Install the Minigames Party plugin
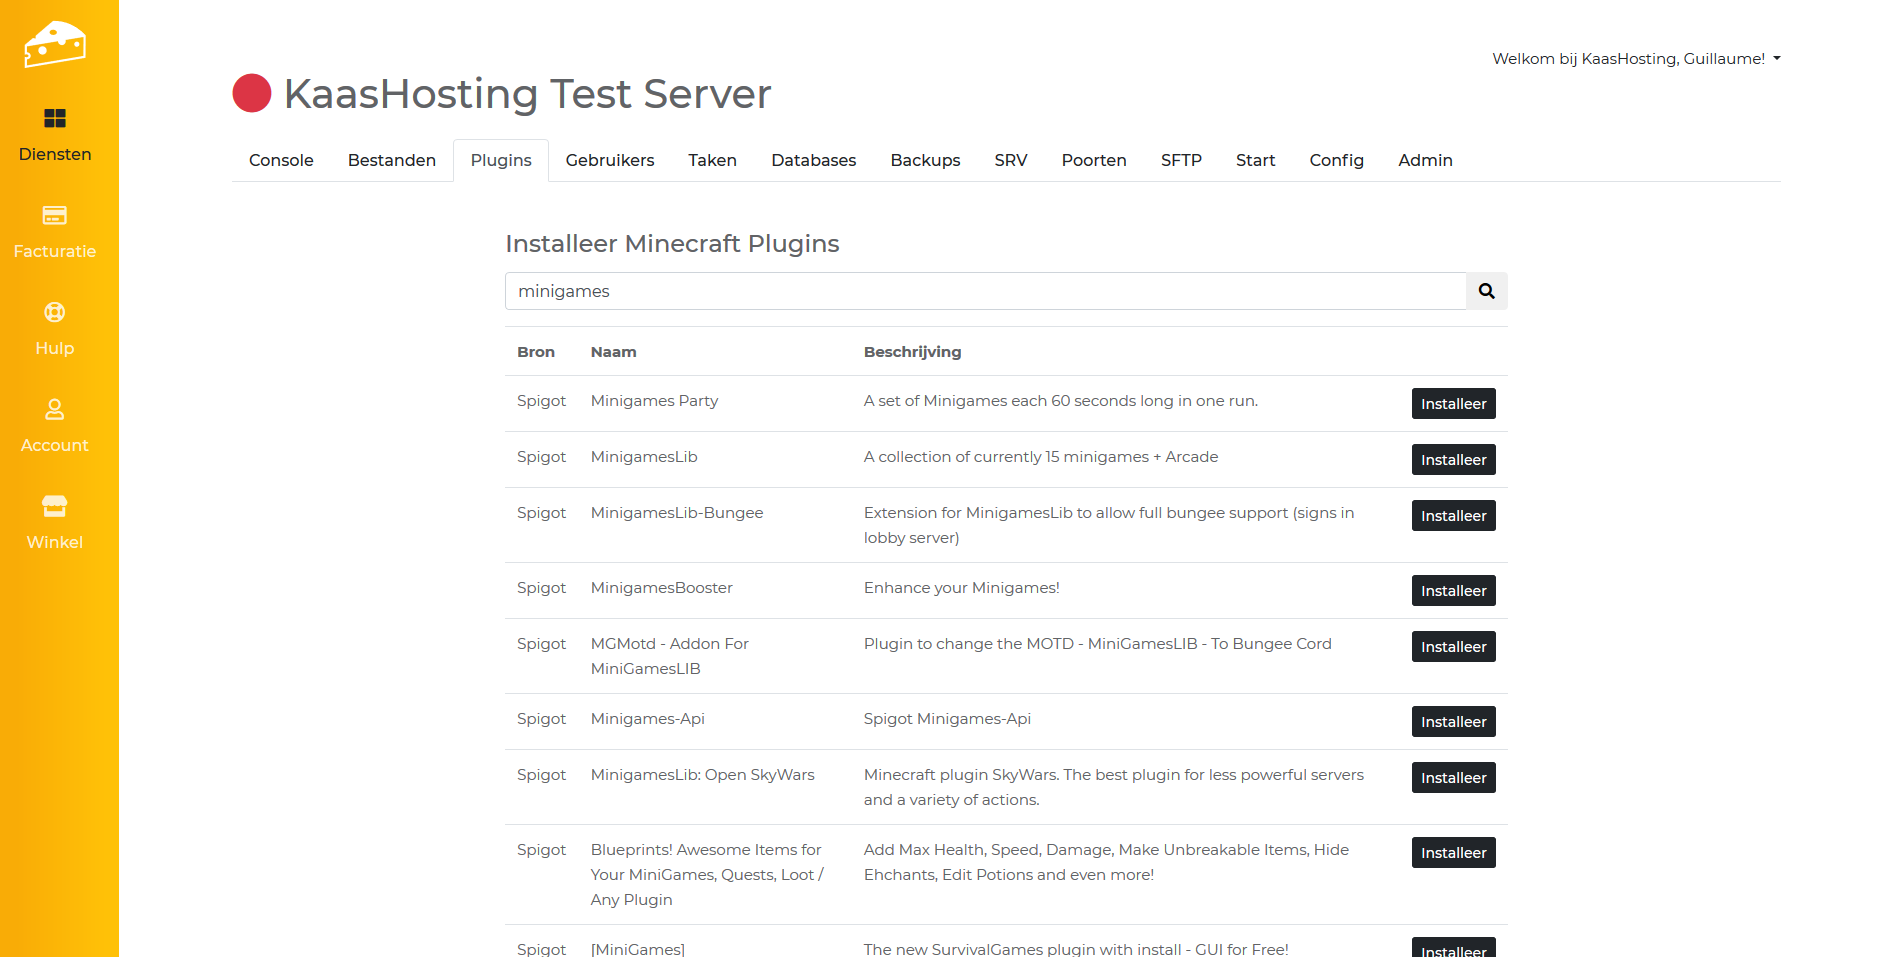 point(1453,404)
